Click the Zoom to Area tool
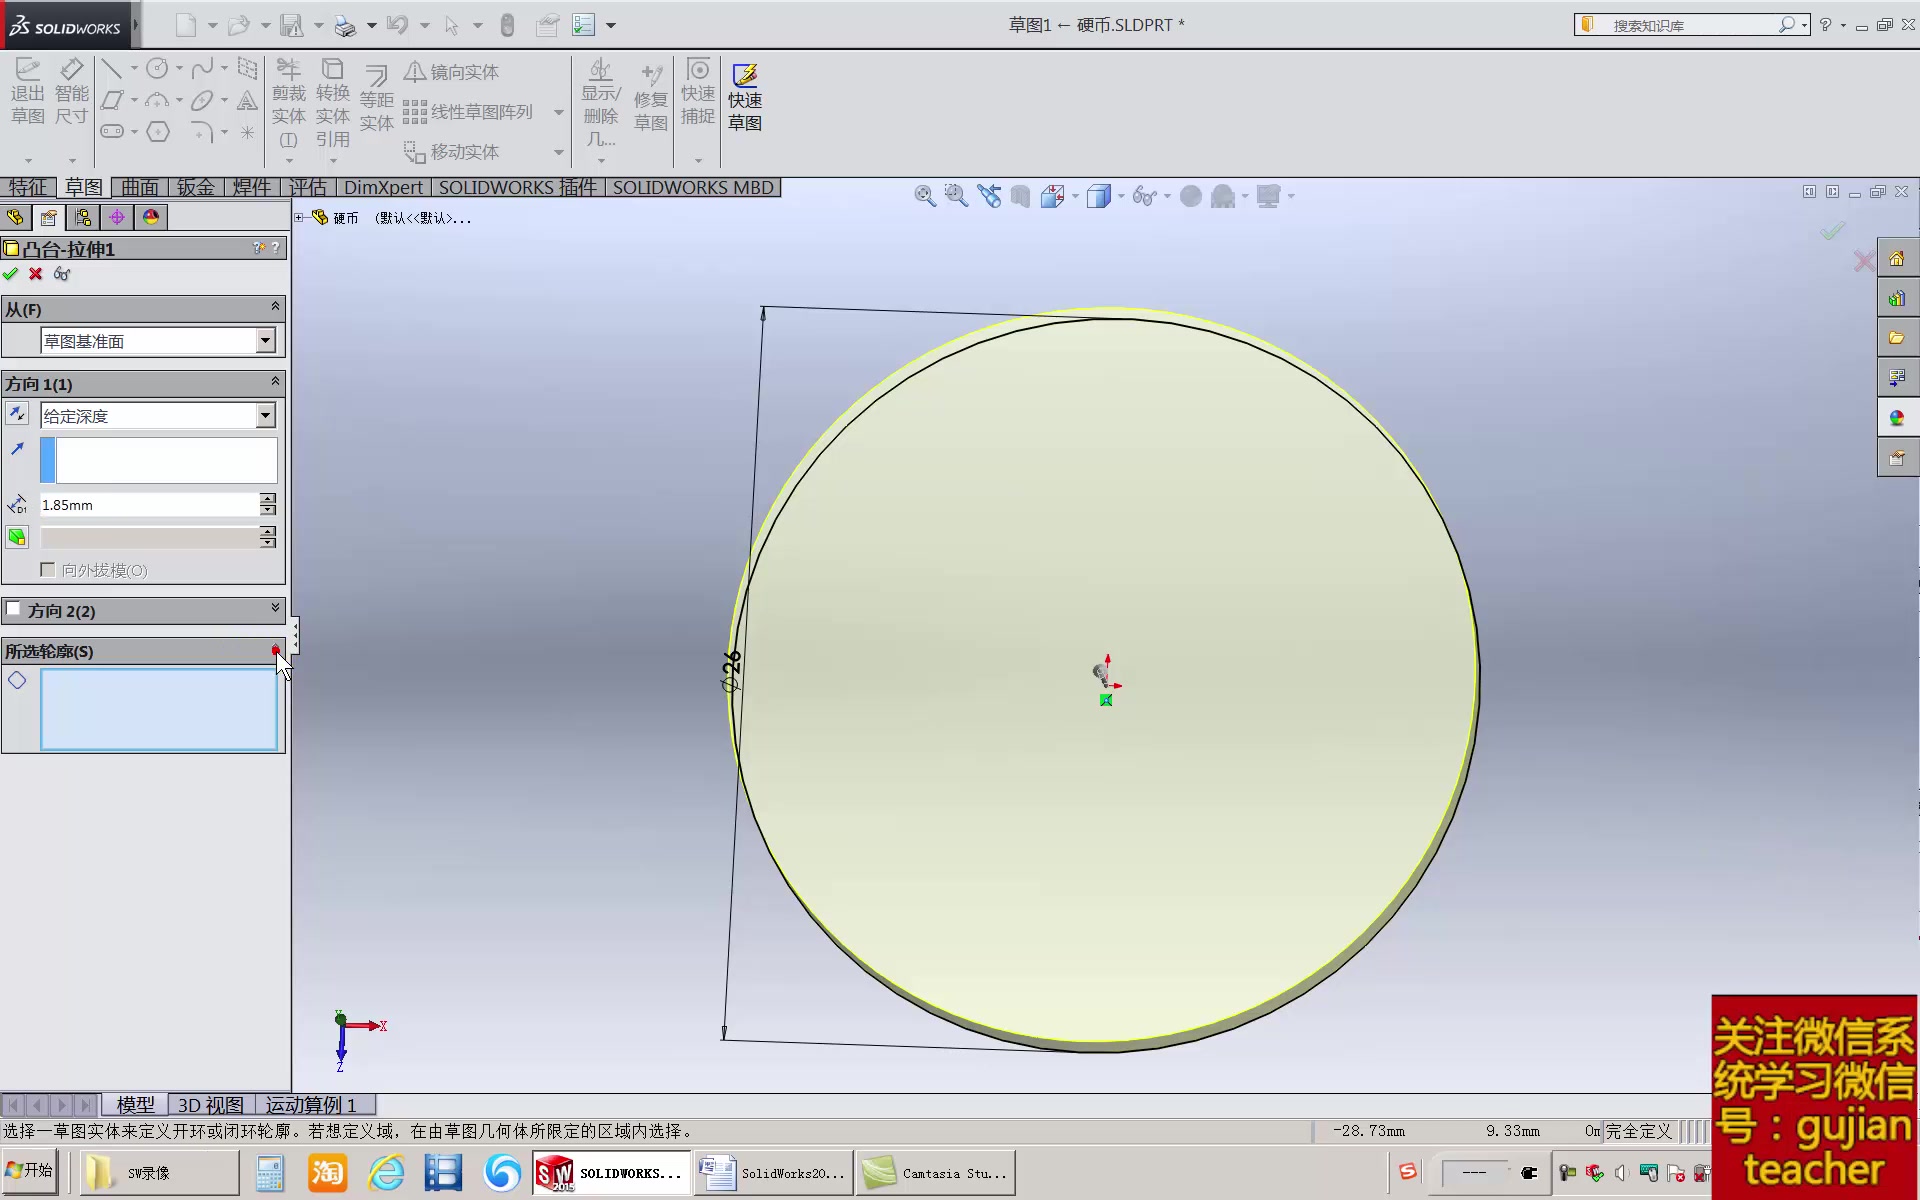This screenshot has height=1200, width=1920. pyautogui.click(x=956, y=195)
